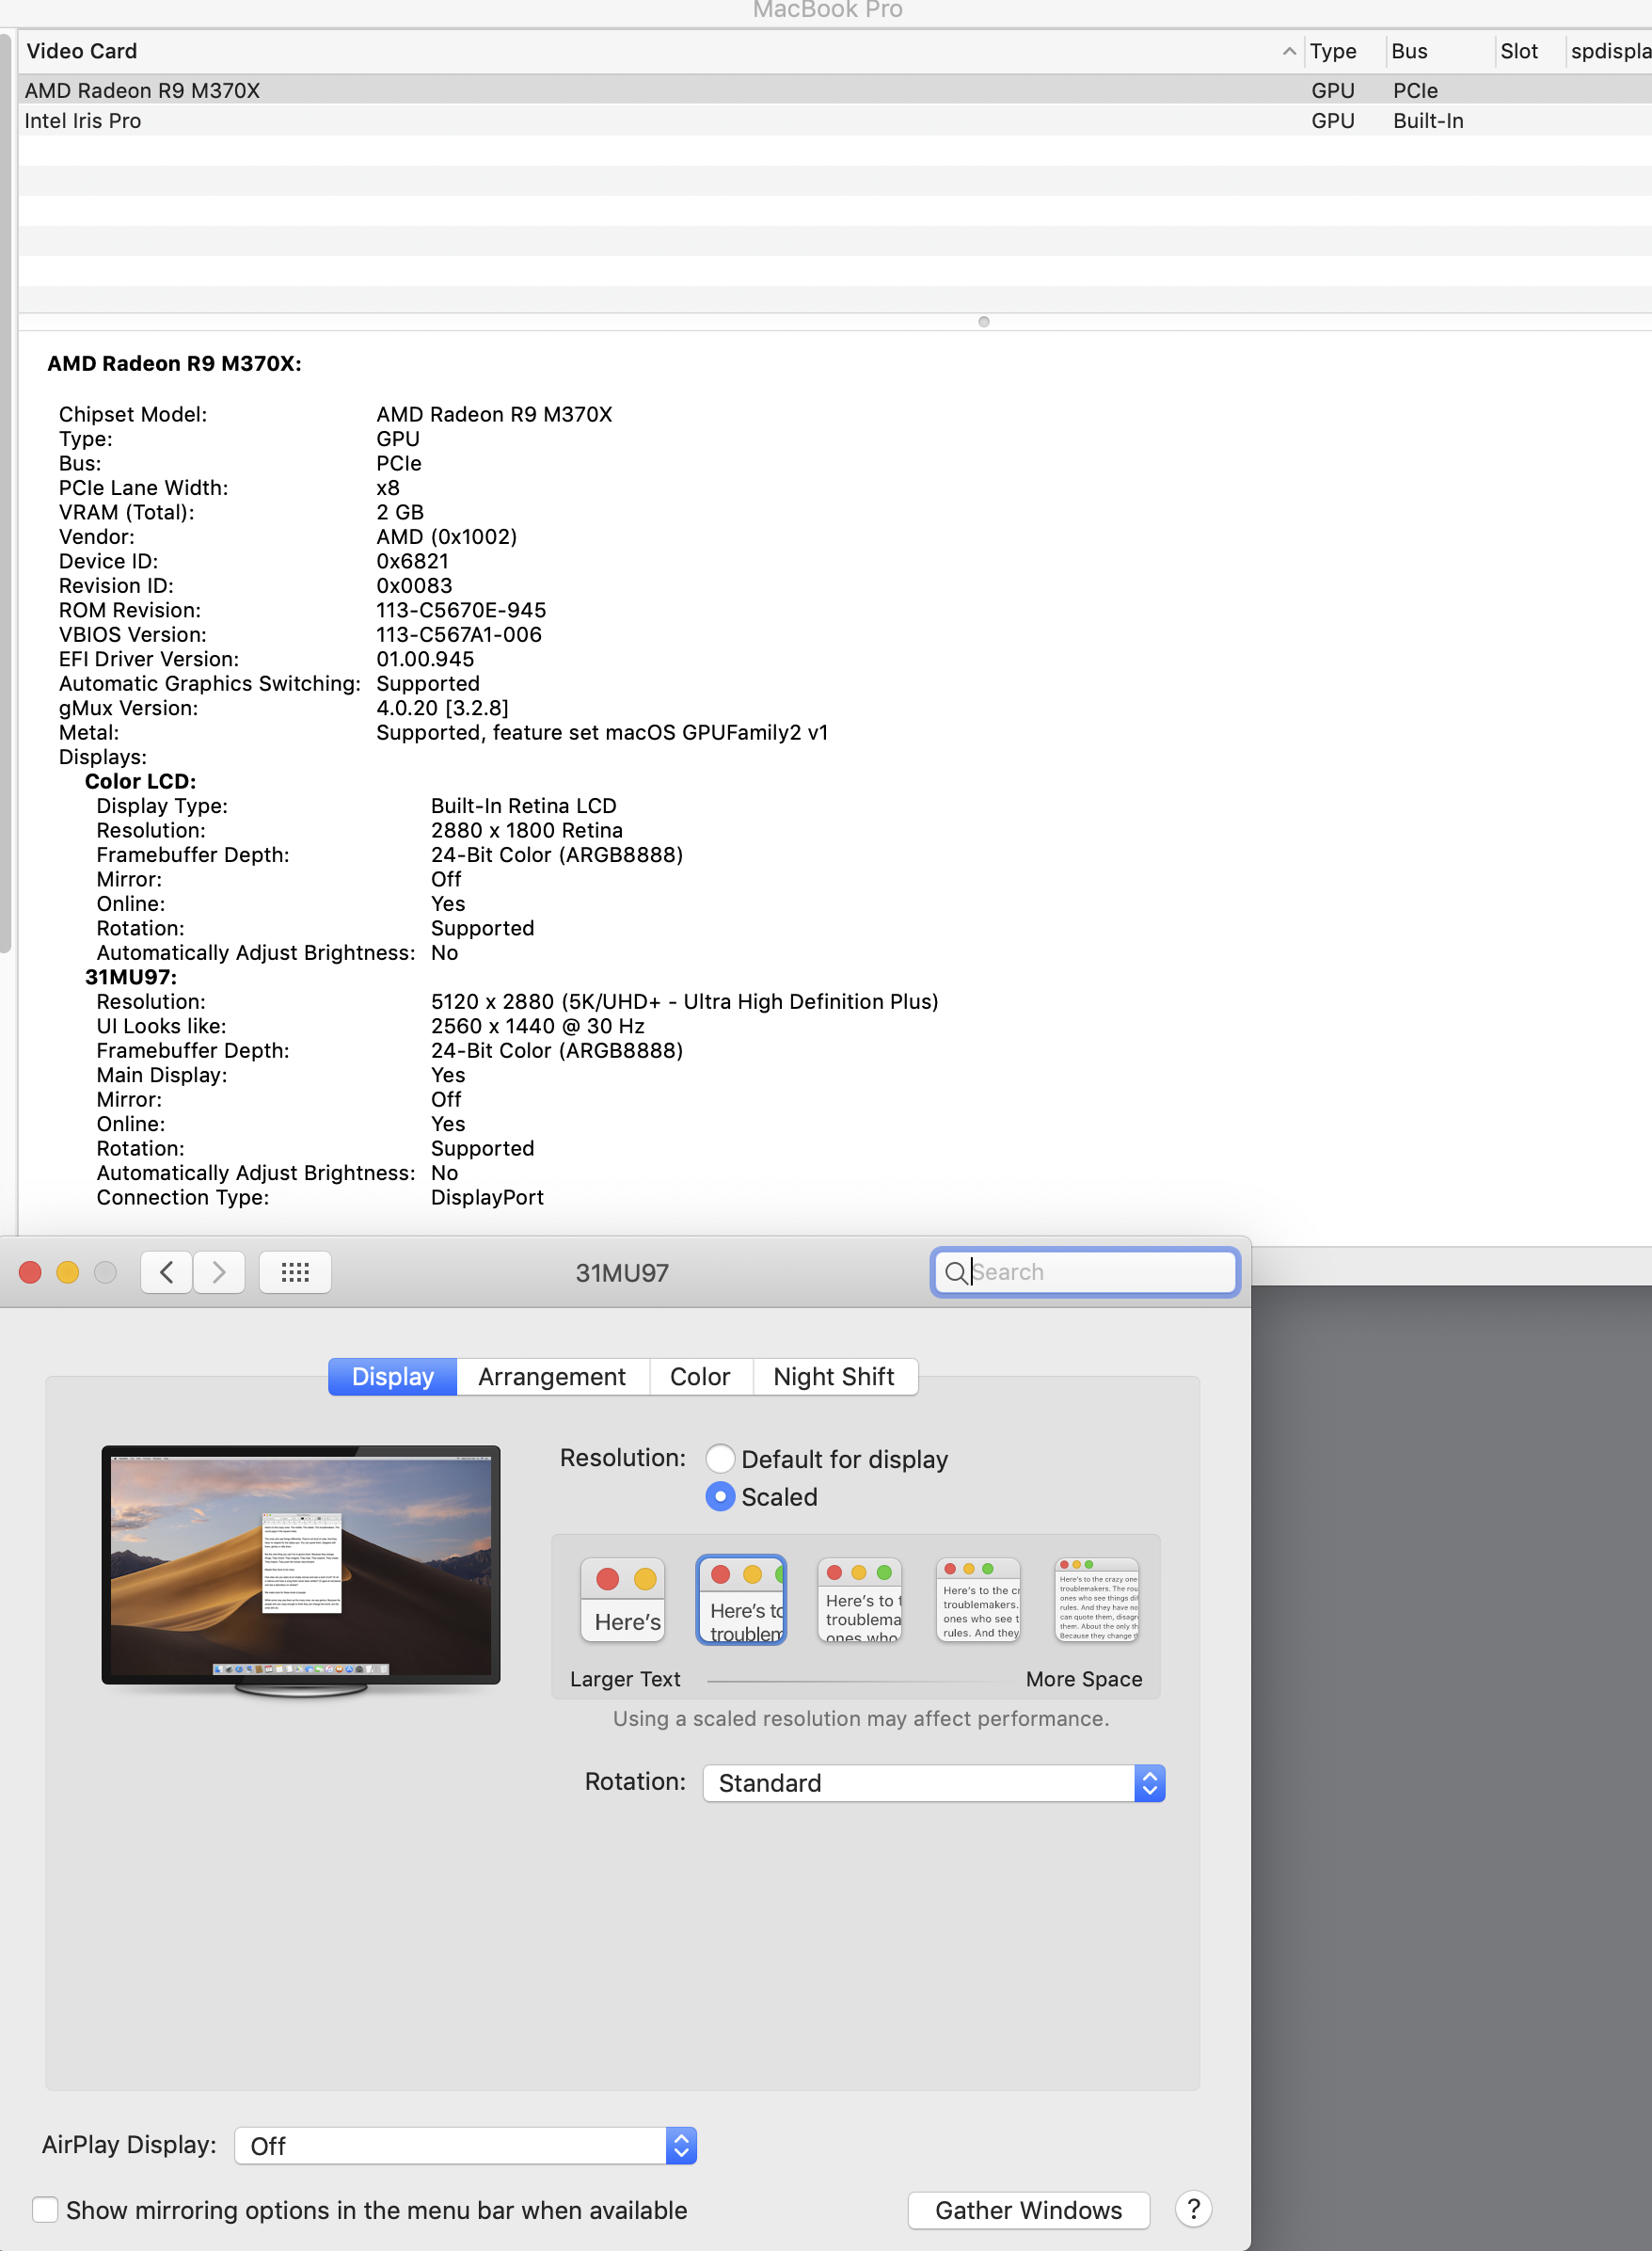This screenshot has height=2251, width=1652.
Task: Click the Built-In Retina LCD value
Action: point(524,805)
